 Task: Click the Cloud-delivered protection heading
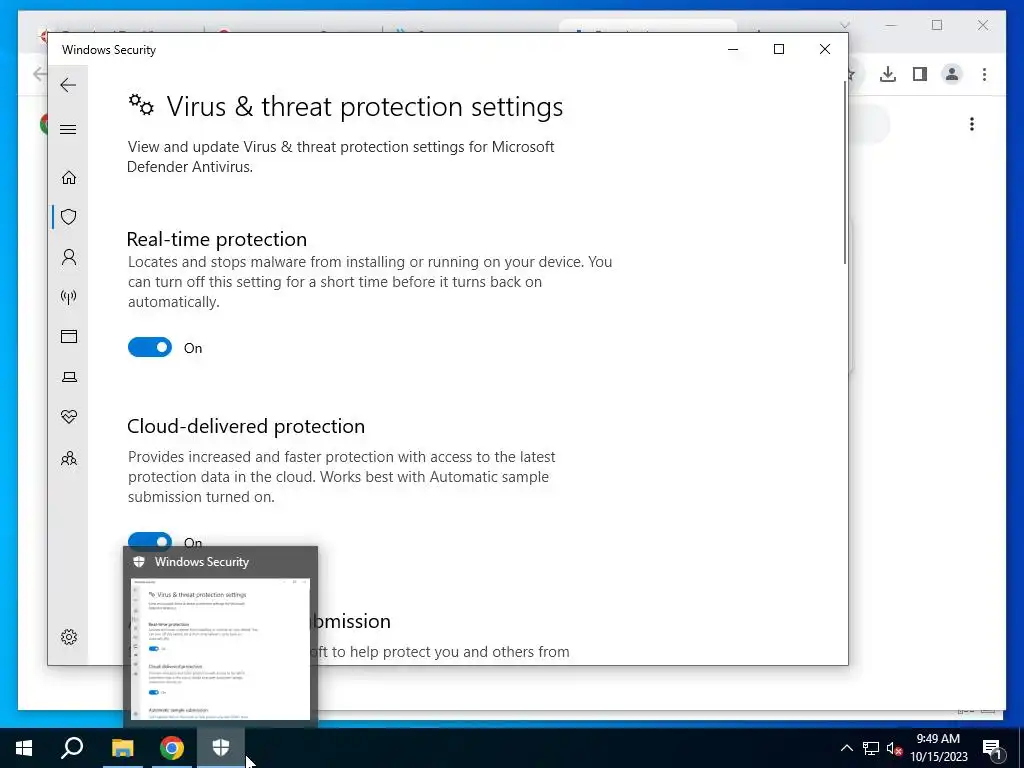pos(246,426)
